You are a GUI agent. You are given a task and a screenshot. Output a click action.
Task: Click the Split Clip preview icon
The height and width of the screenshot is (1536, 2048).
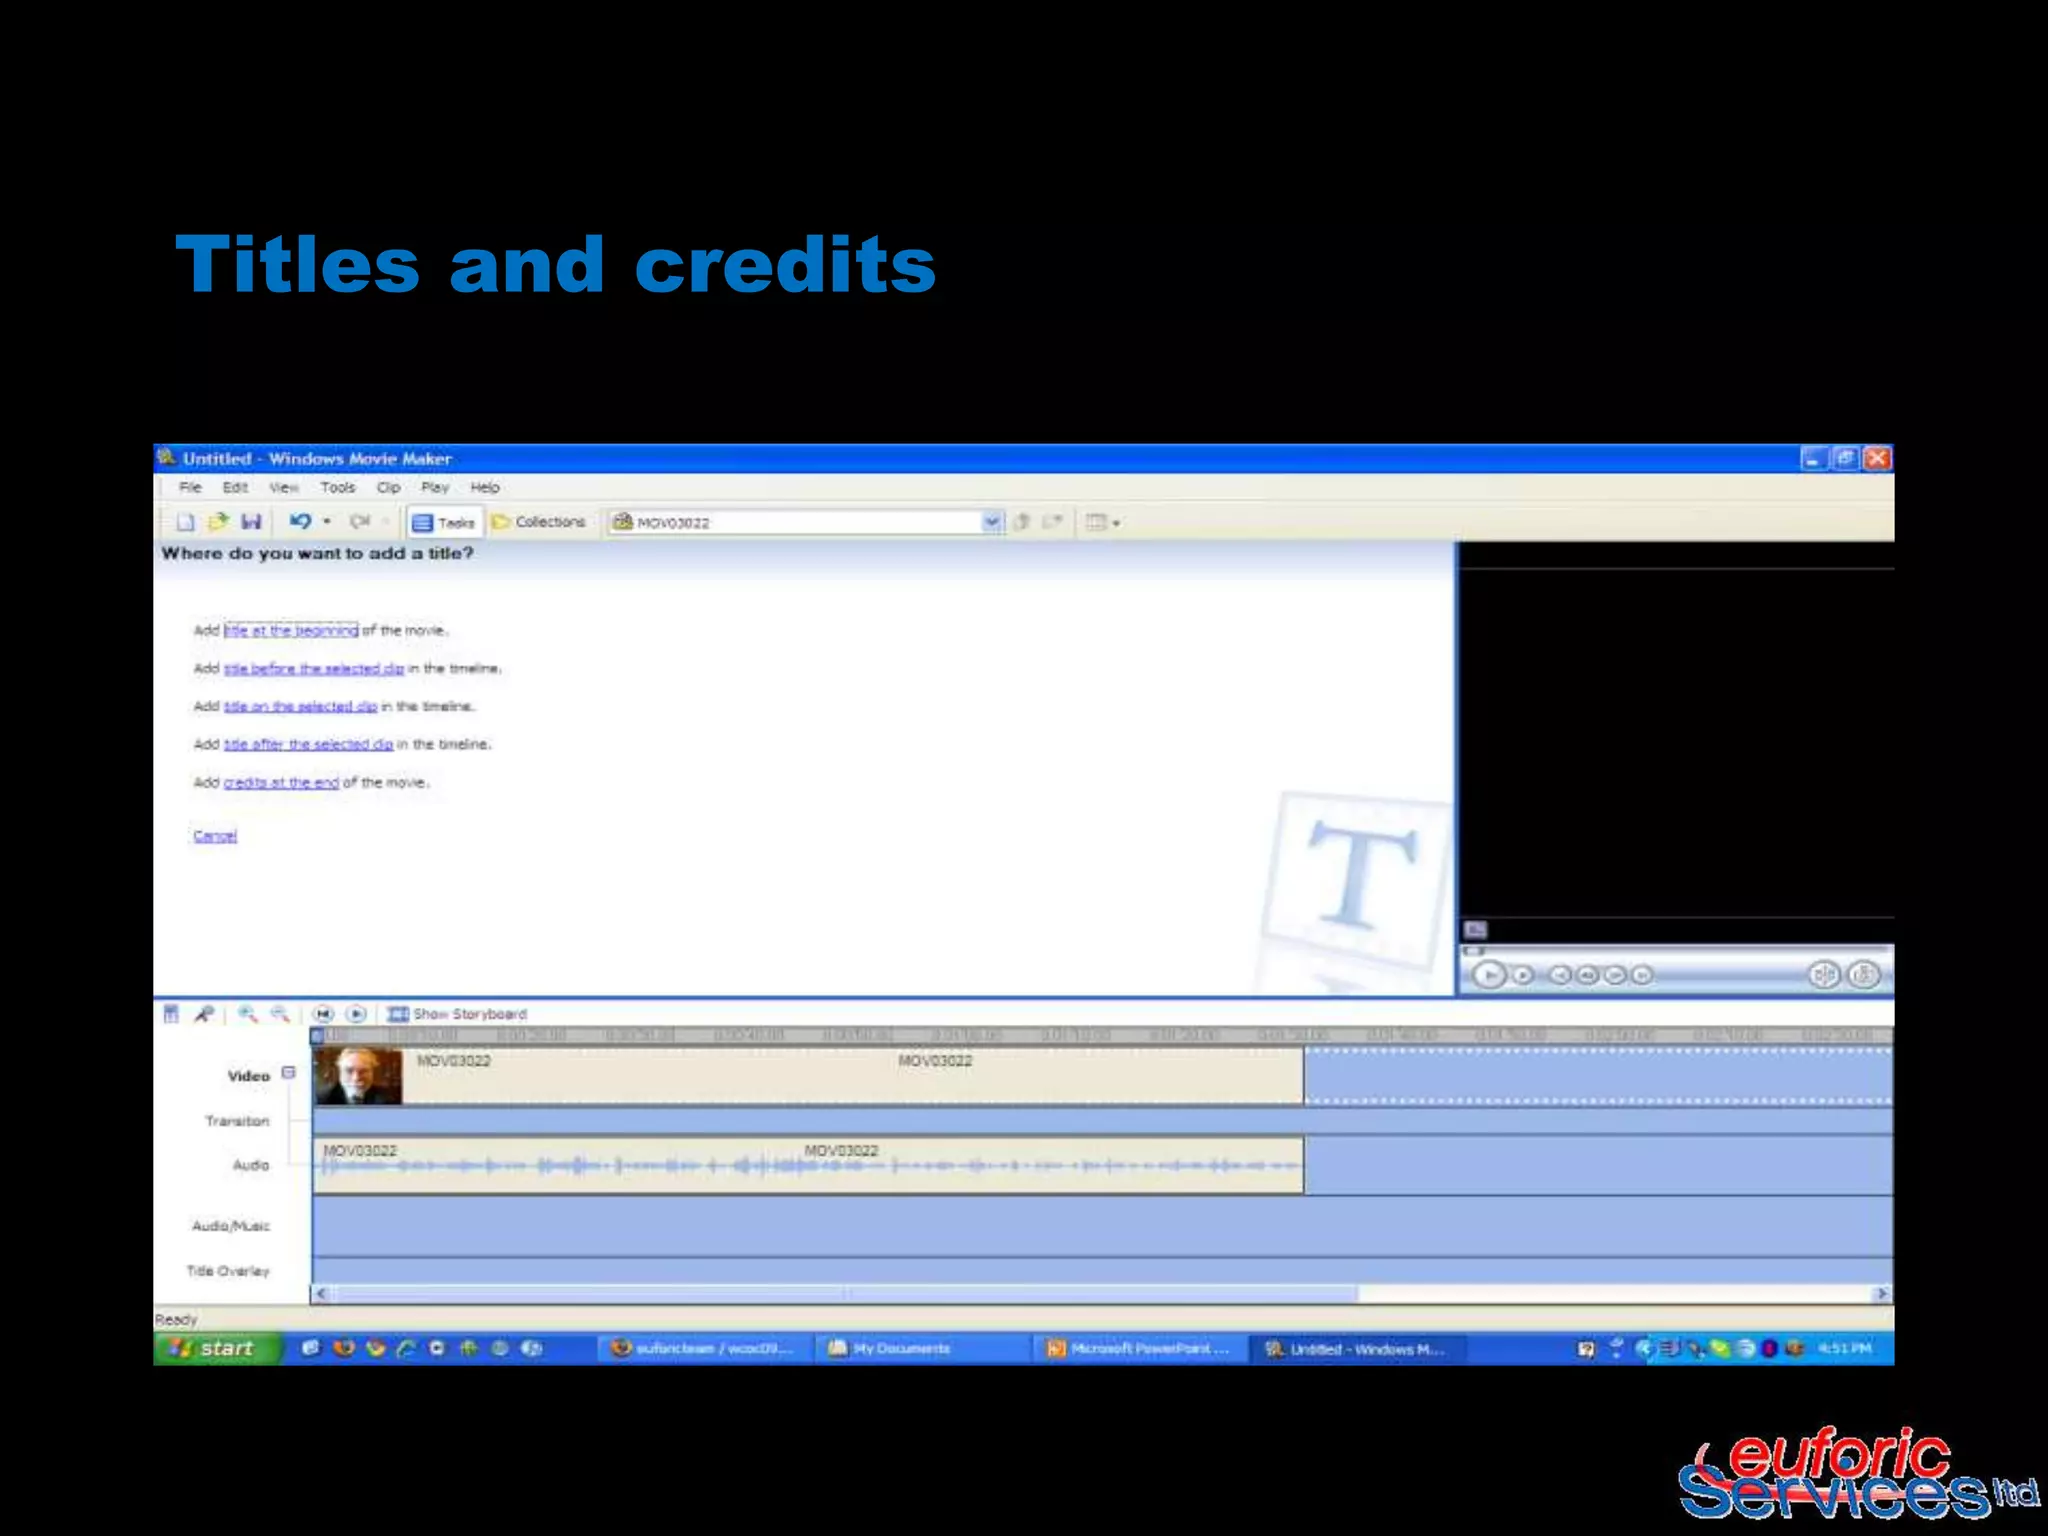[x=1824, y=975]
